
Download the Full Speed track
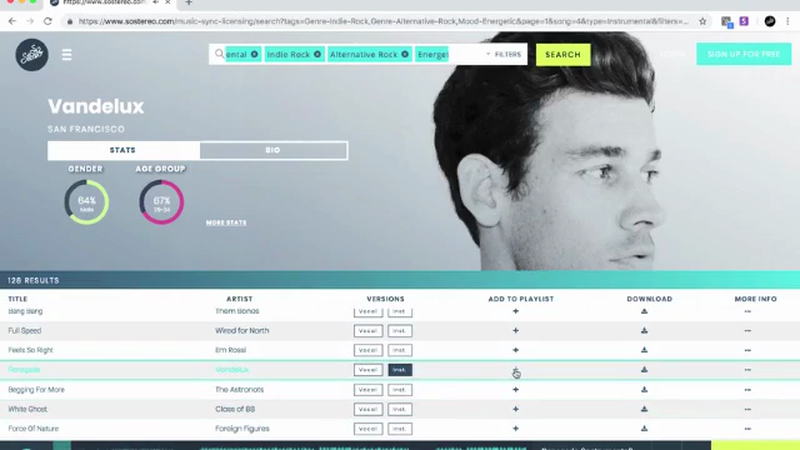tap(644, 331)
